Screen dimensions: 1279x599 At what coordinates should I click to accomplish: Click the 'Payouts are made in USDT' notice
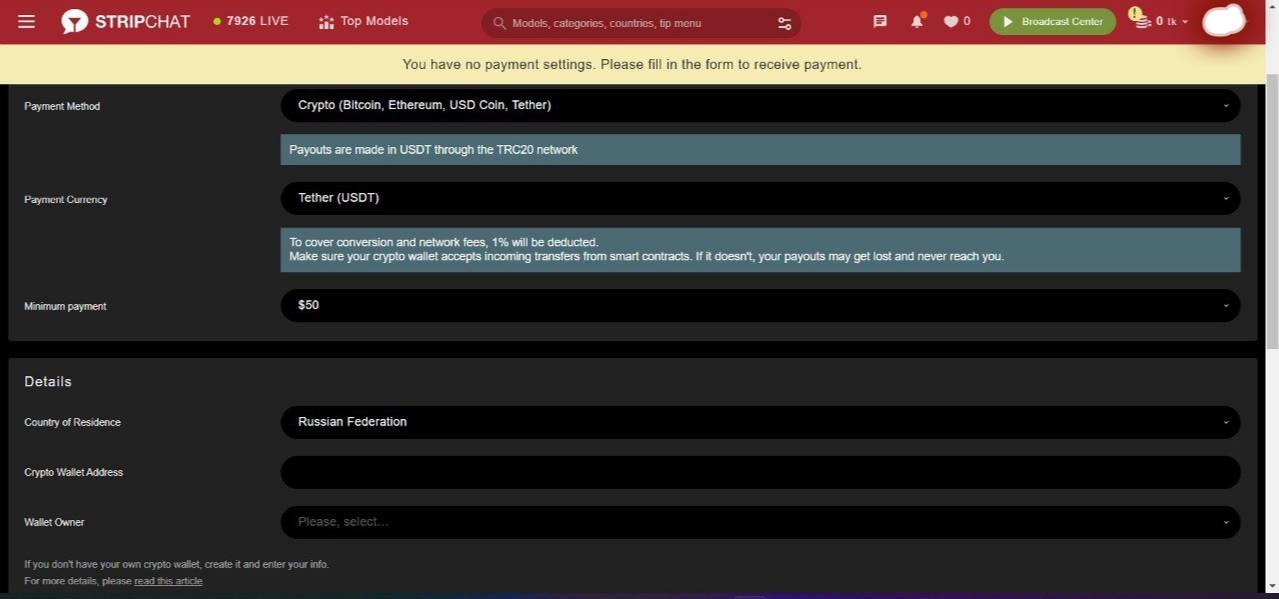point(760,150)
